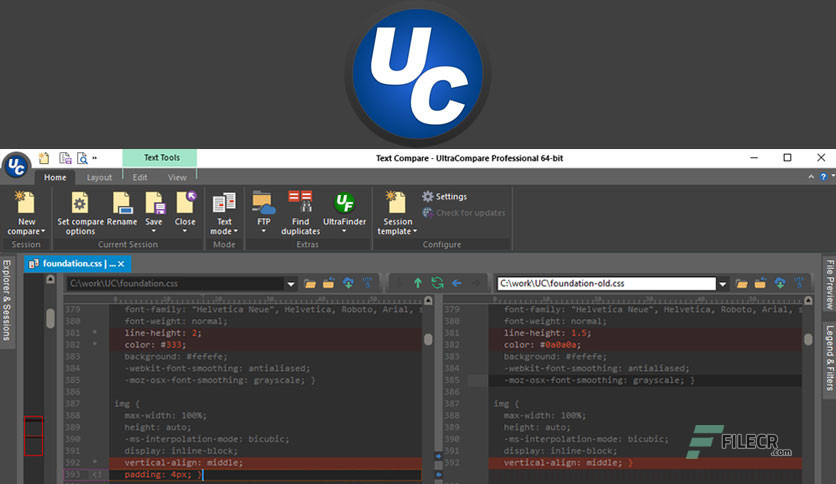Click the Close session icon
836x484 pixels.
tap(185, 204)
